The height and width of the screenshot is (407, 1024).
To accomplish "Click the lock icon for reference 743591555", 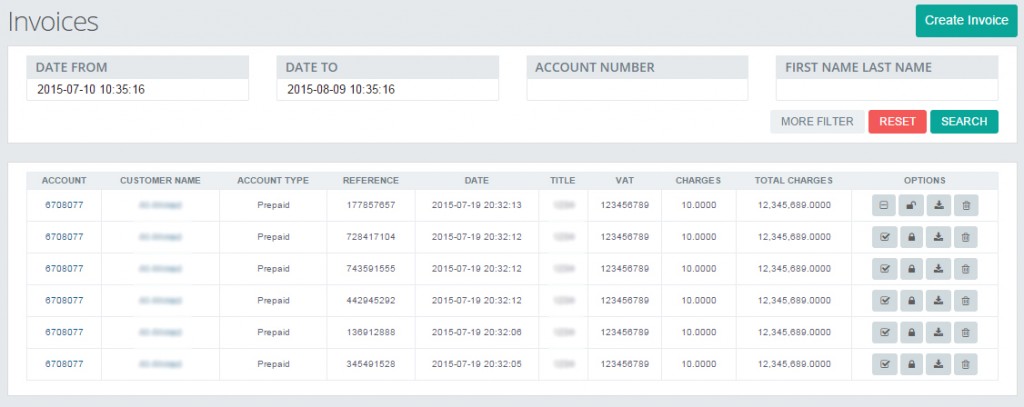I will pos(911,269).
